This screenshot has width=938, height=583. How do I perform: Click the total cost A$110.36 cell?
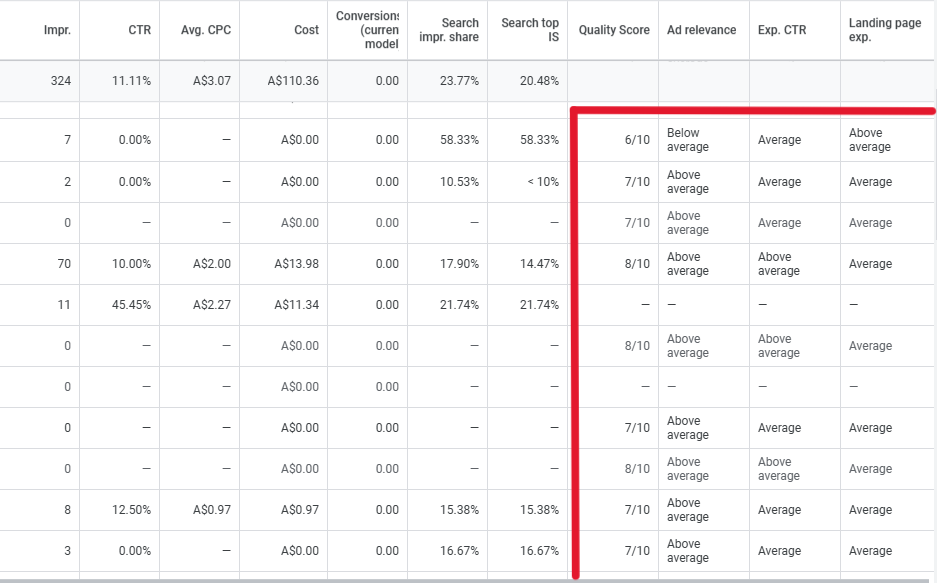[x=293, y=81]
